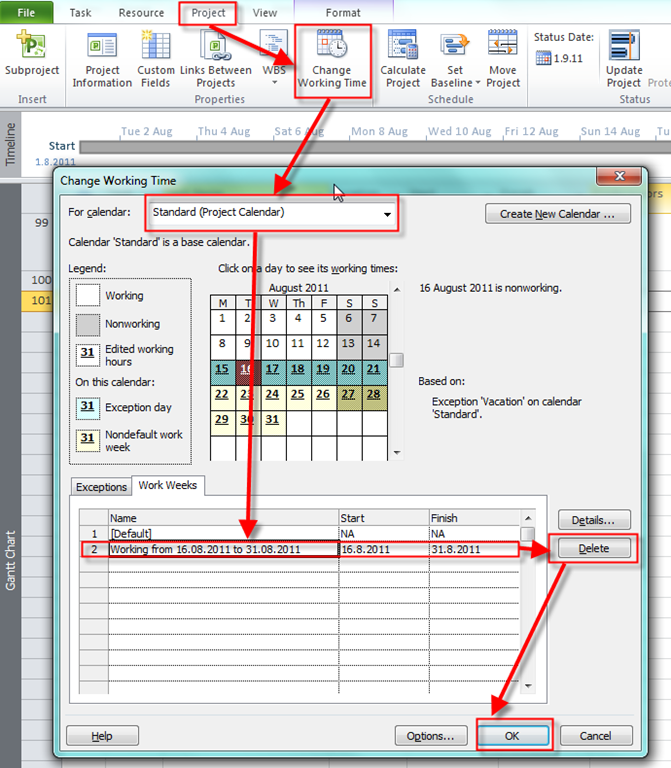The height and width of the screenshot is (768, 671).
Task: Click the Subproject icon in Insert group
Action: [31, 47]
